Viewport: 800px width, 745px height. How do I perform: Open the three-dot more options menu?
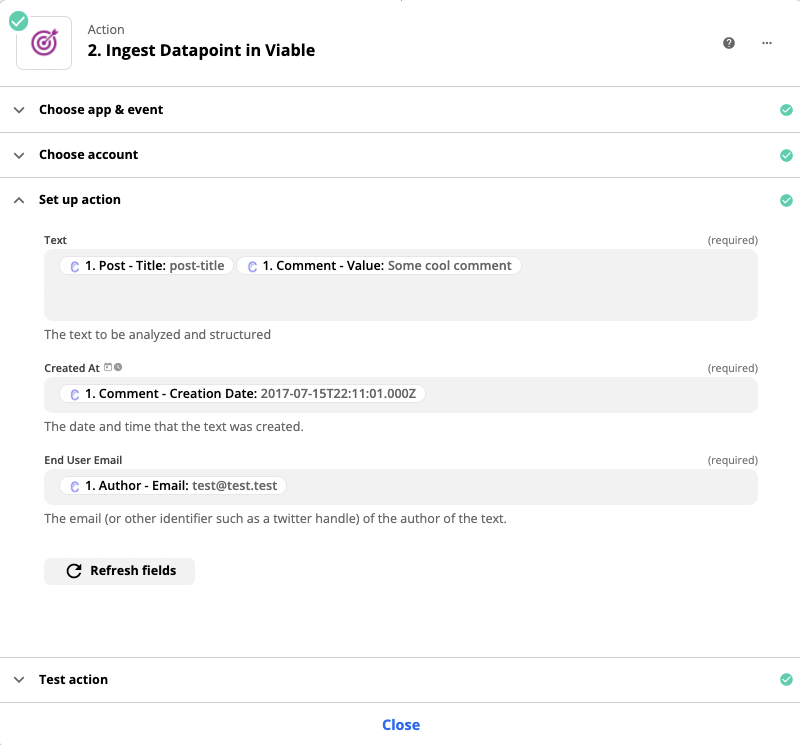pyautogui.click(x=767, y=43)
